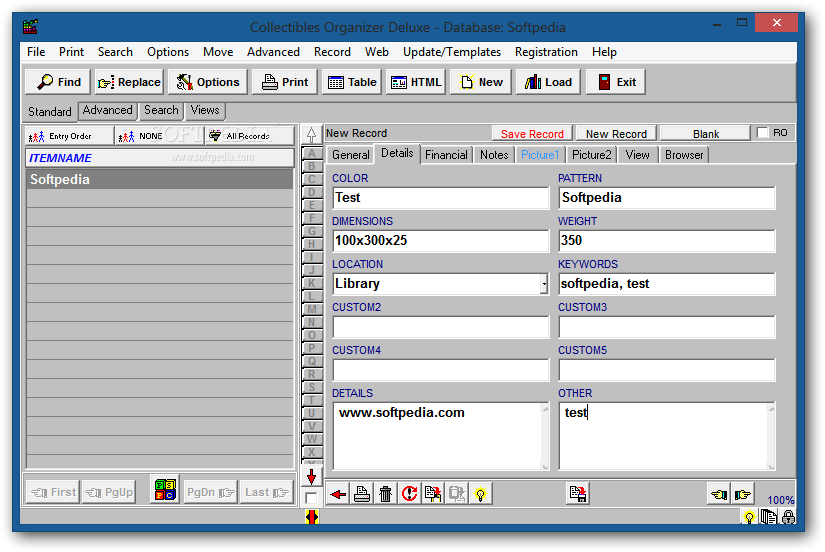Click the red and yellow splitter icon at bottom
The width and height of the screenshot is (825, 552).
click(311, 517)
